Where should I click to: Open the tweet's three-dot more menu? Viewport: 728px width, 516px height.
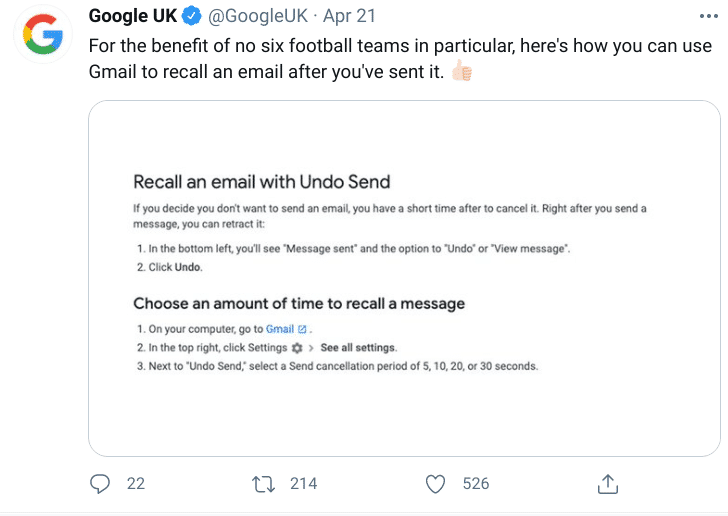pyautogui.click(x=706, y=17)
